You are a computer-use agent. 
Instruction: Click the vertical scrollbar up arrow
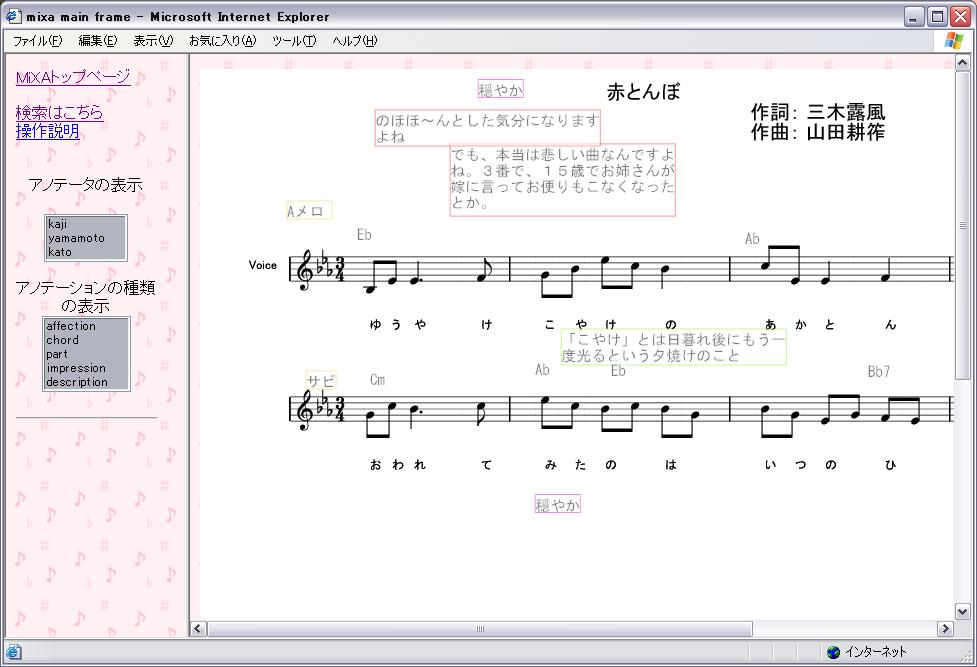(x=962, y=63)
